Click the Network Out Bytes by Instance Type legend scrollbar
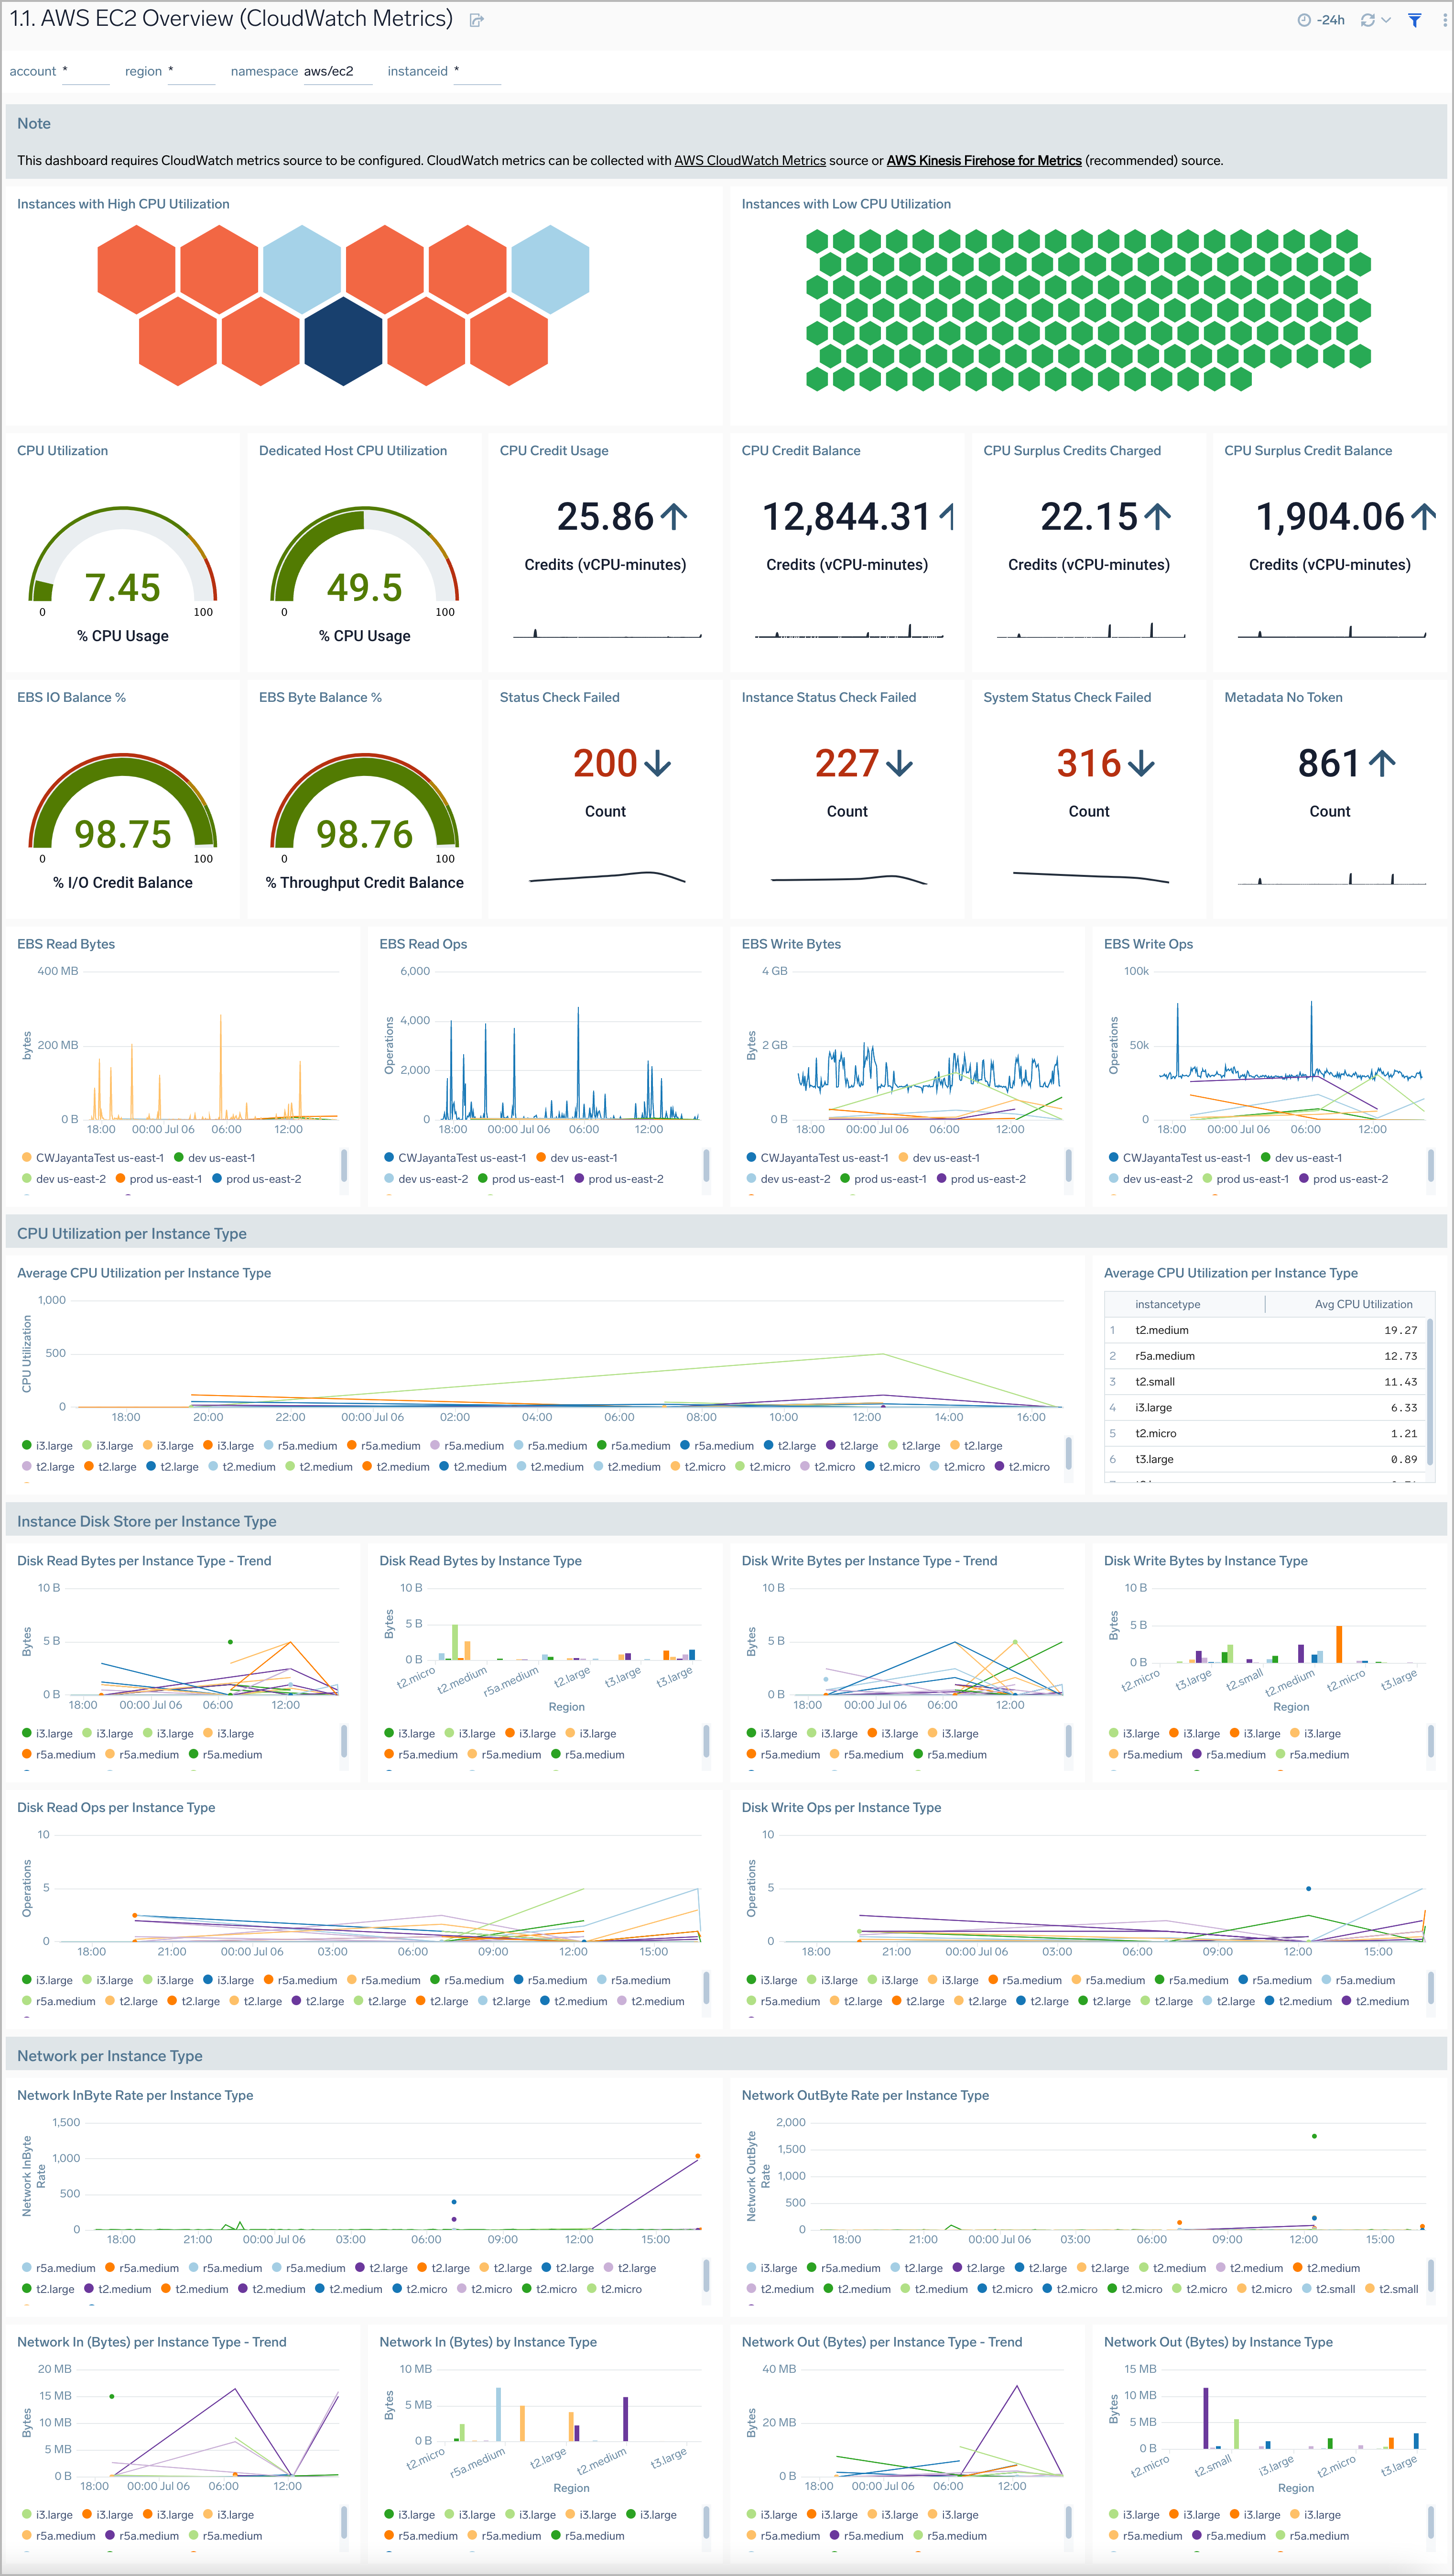Image resolution: width=1454 pixels, height=2576 pixels. coord(1431,2522)
